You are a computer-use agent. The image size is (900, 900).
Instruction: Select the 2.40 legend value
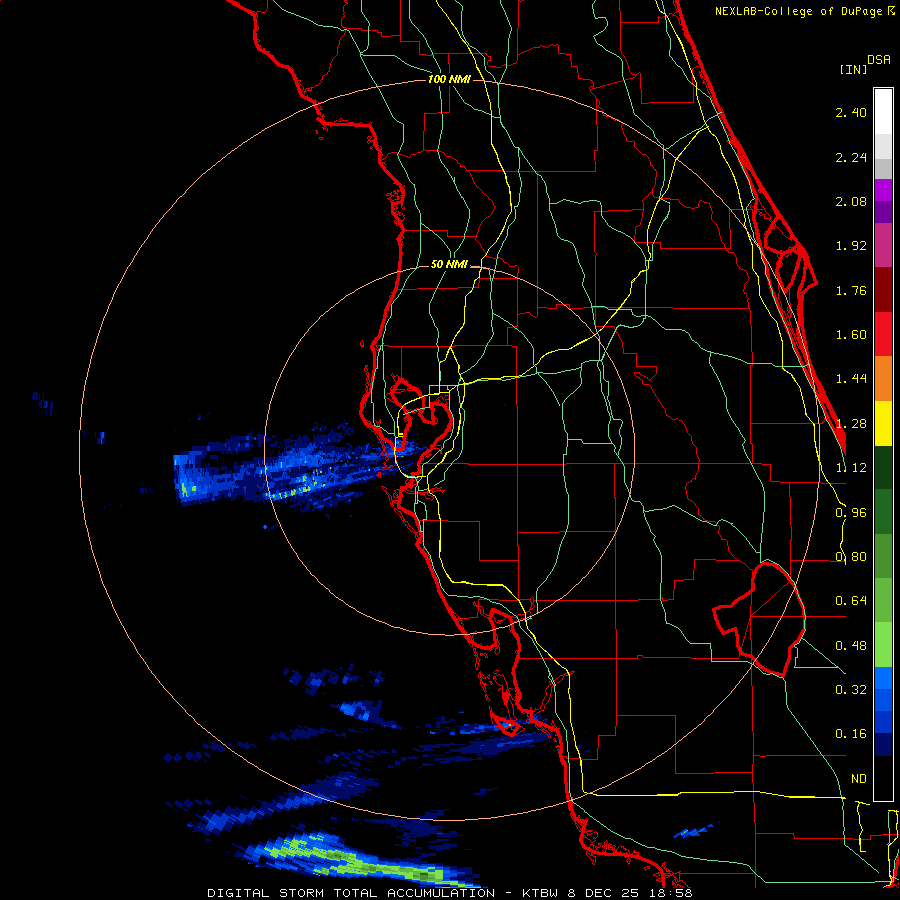point(851,112)
